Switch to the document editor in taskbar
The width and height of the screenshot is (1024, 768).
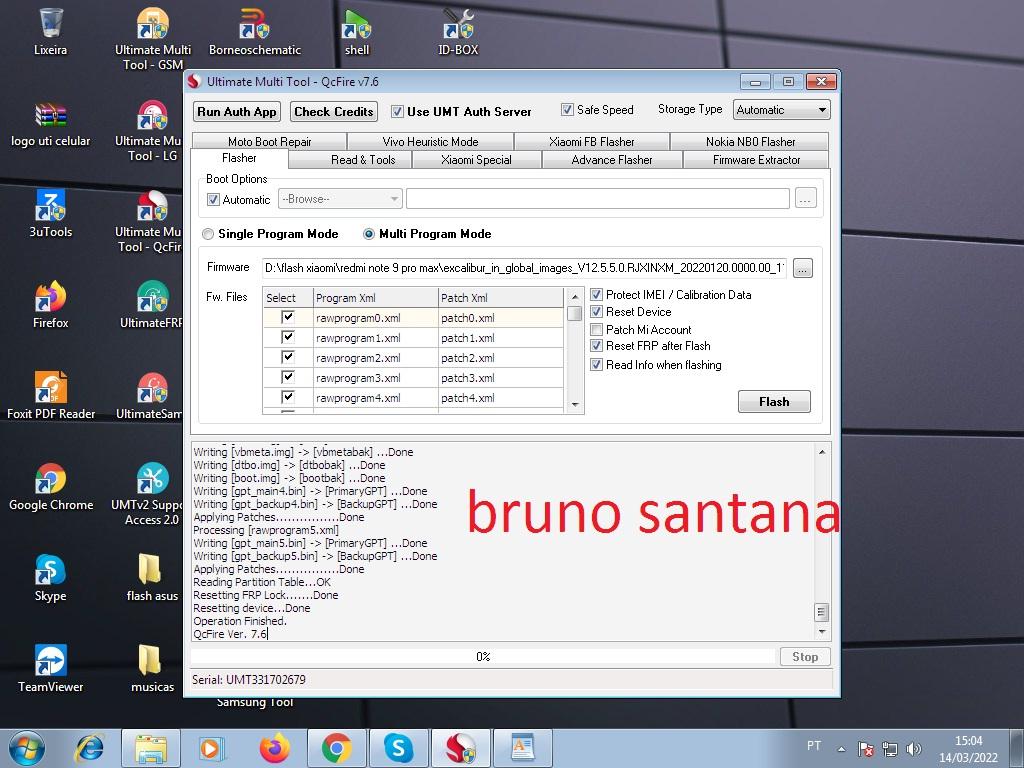[x=522, y=748]
